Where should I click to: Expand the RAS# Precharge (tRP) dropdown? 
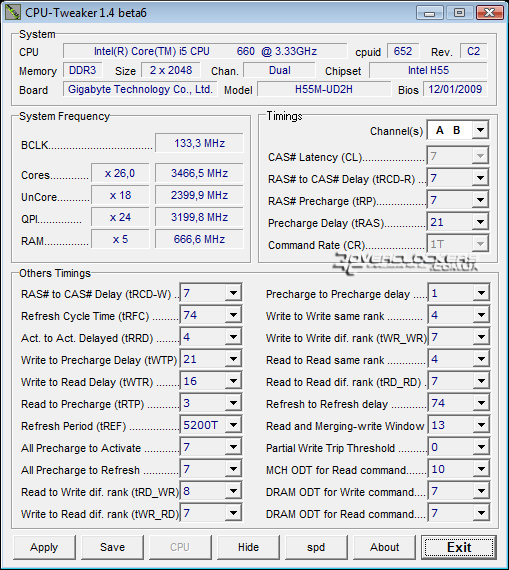point(480,200)
